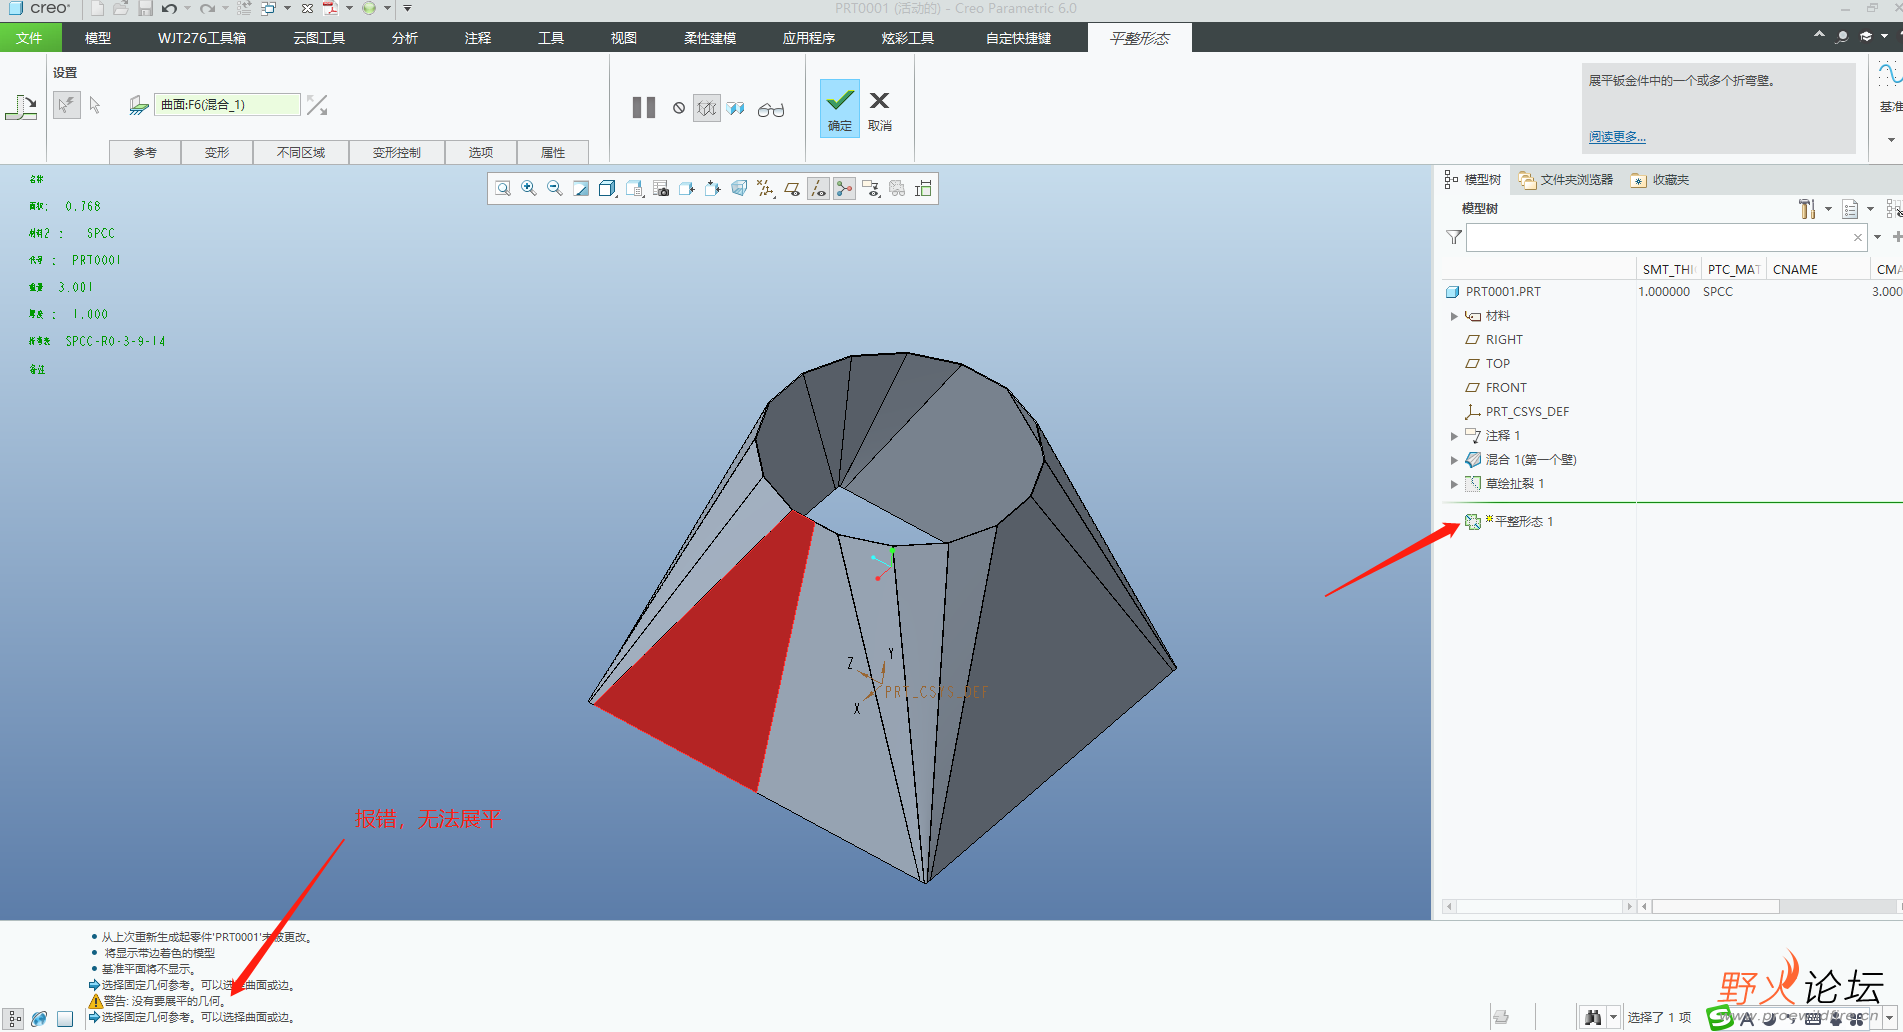Pause the flat pattern feature
Viewport: 1903px width, 1032px height.
[644, 107]
